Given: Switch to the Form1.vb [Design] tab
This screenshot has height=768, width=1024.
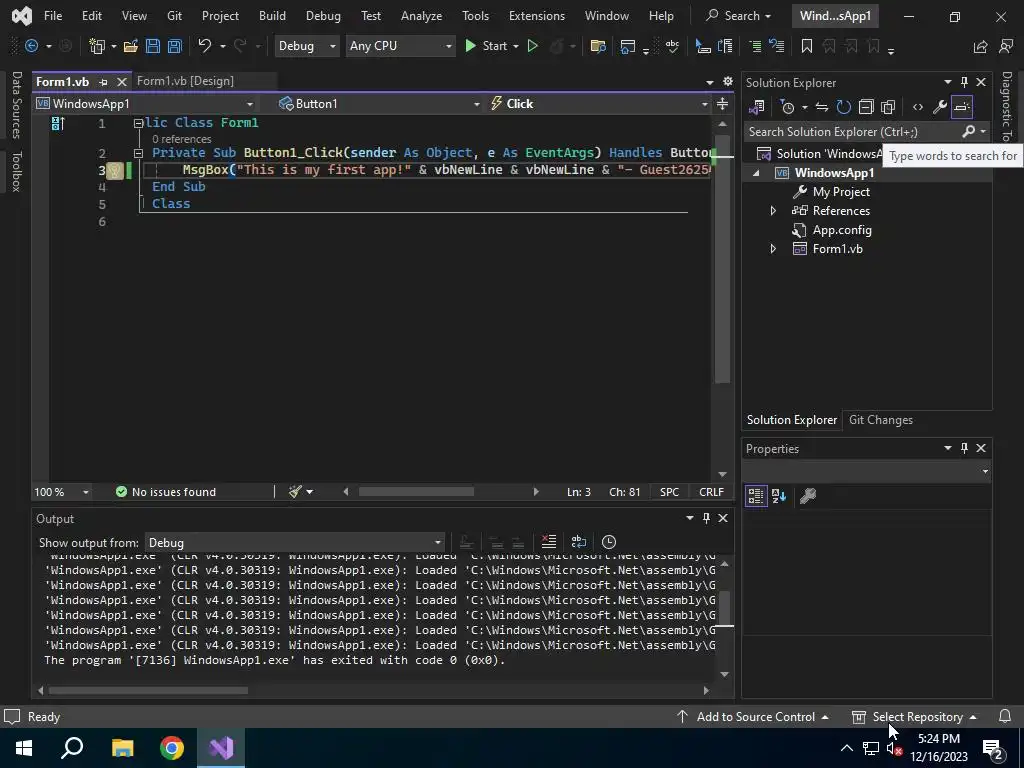Looking at the screenshot, I should 185,81.
